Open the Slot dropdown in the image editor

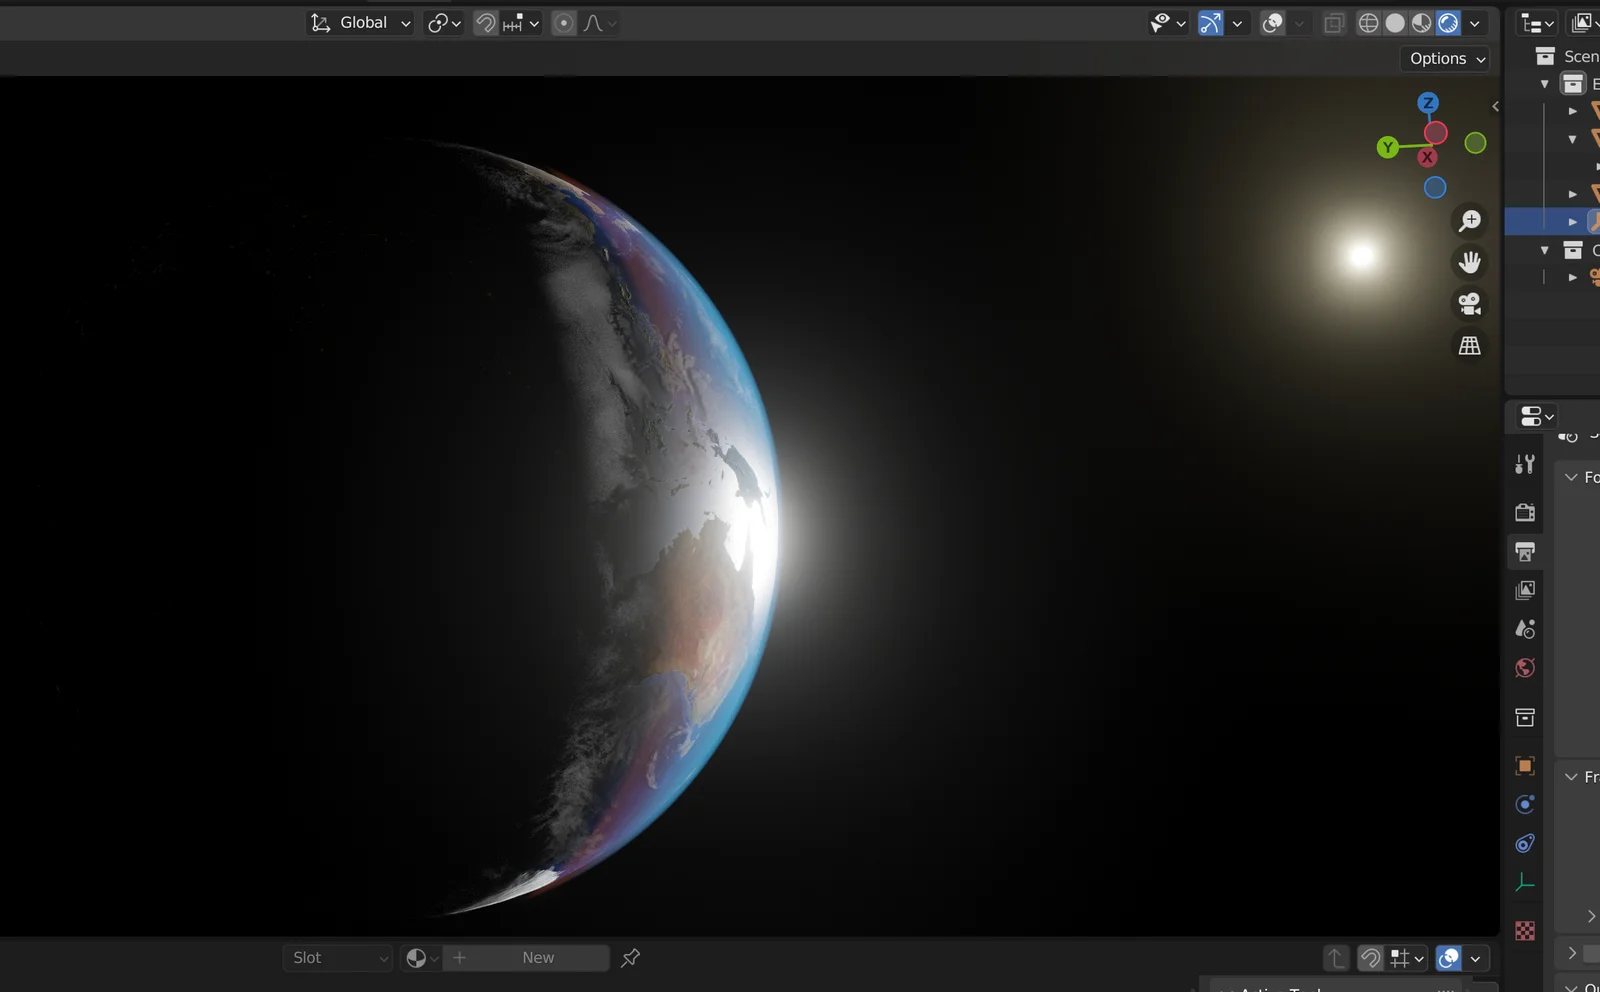tap(337, 957)
